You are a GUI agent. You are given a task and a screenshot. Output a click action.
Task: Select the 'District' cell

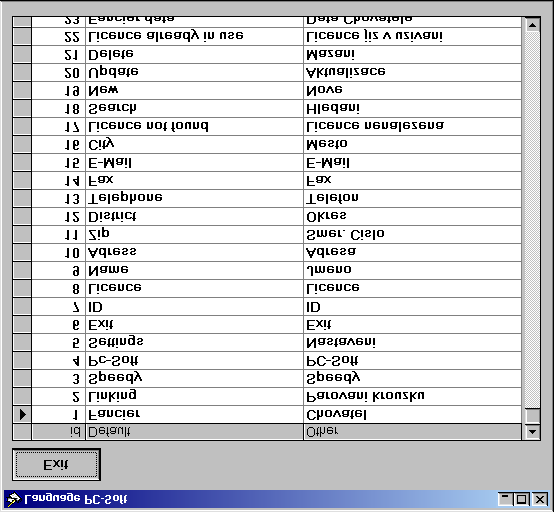click(194, 216)
